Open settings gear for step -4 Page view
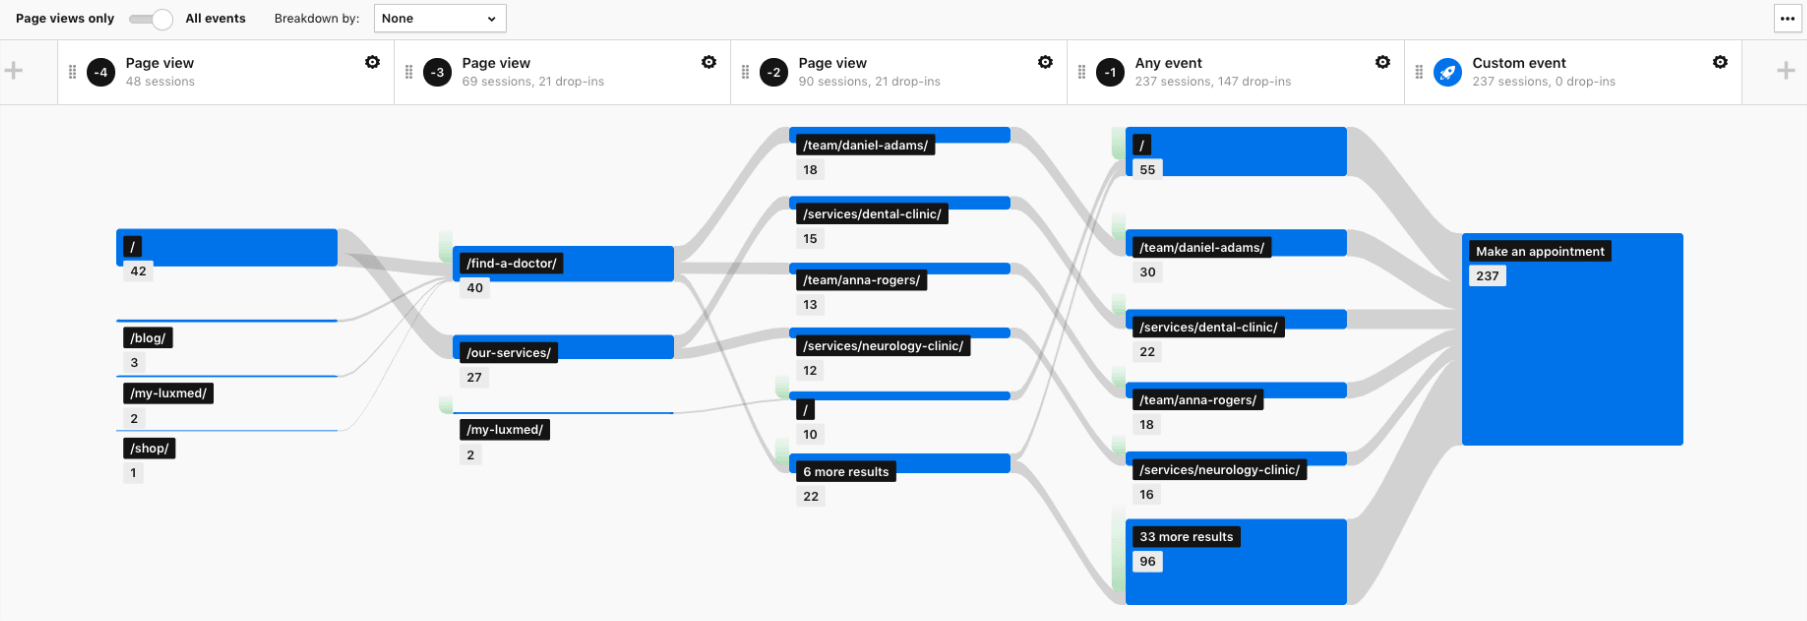 click(x=372, y=62)
